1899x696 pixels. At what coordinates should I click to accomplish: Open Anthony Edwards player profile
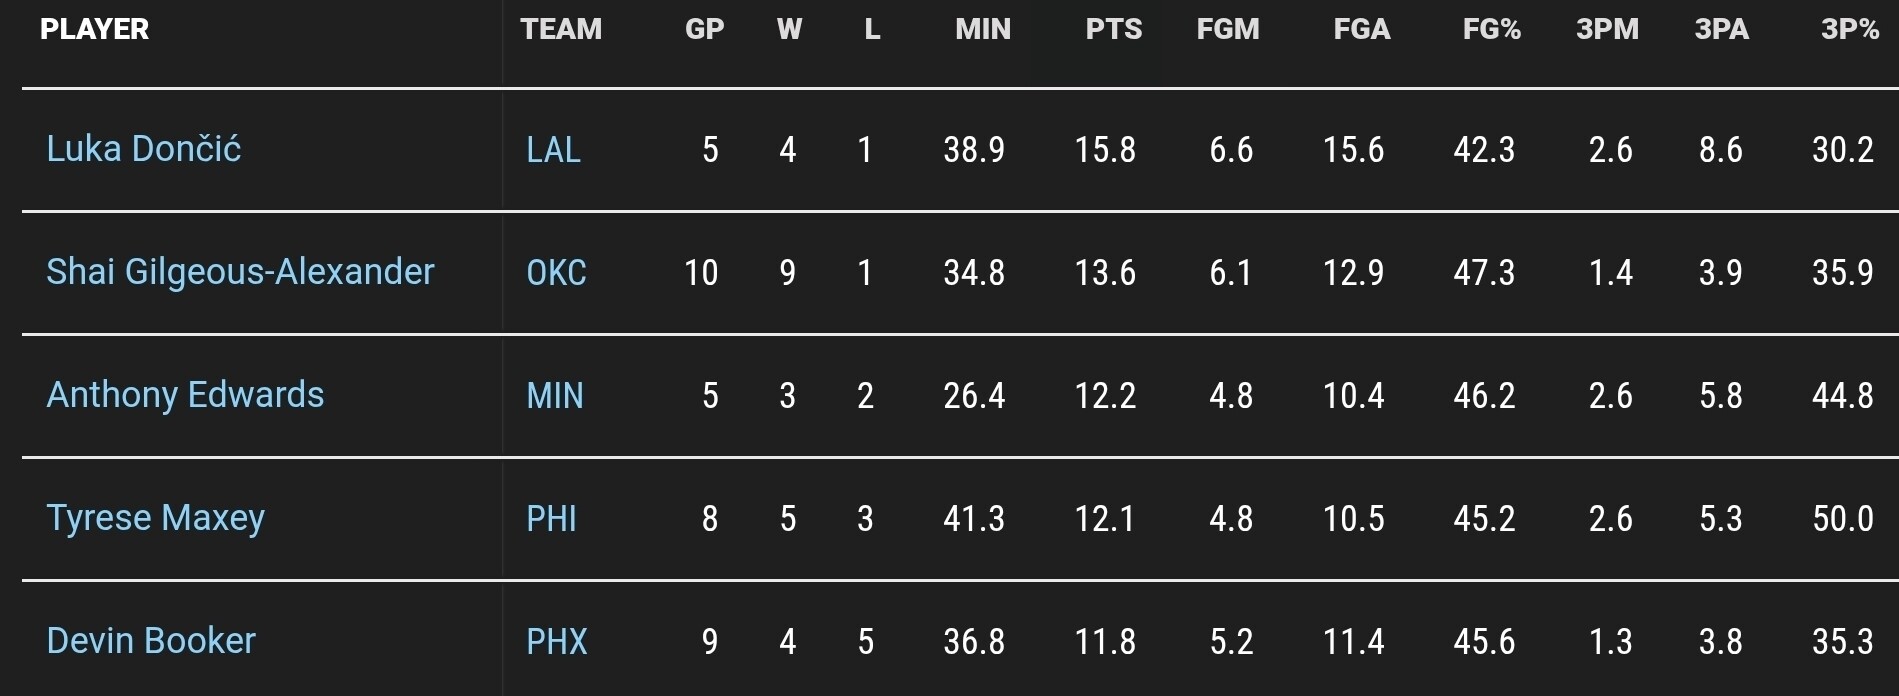point(185,395)
